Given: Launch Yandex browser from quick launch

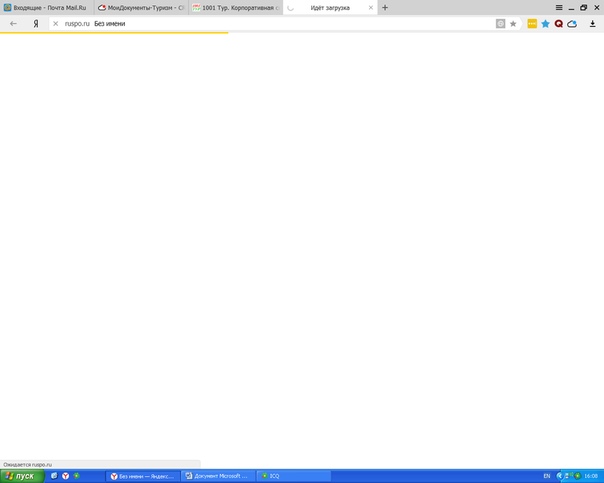Looking at the screenshot, I should [x=65, y=476].
